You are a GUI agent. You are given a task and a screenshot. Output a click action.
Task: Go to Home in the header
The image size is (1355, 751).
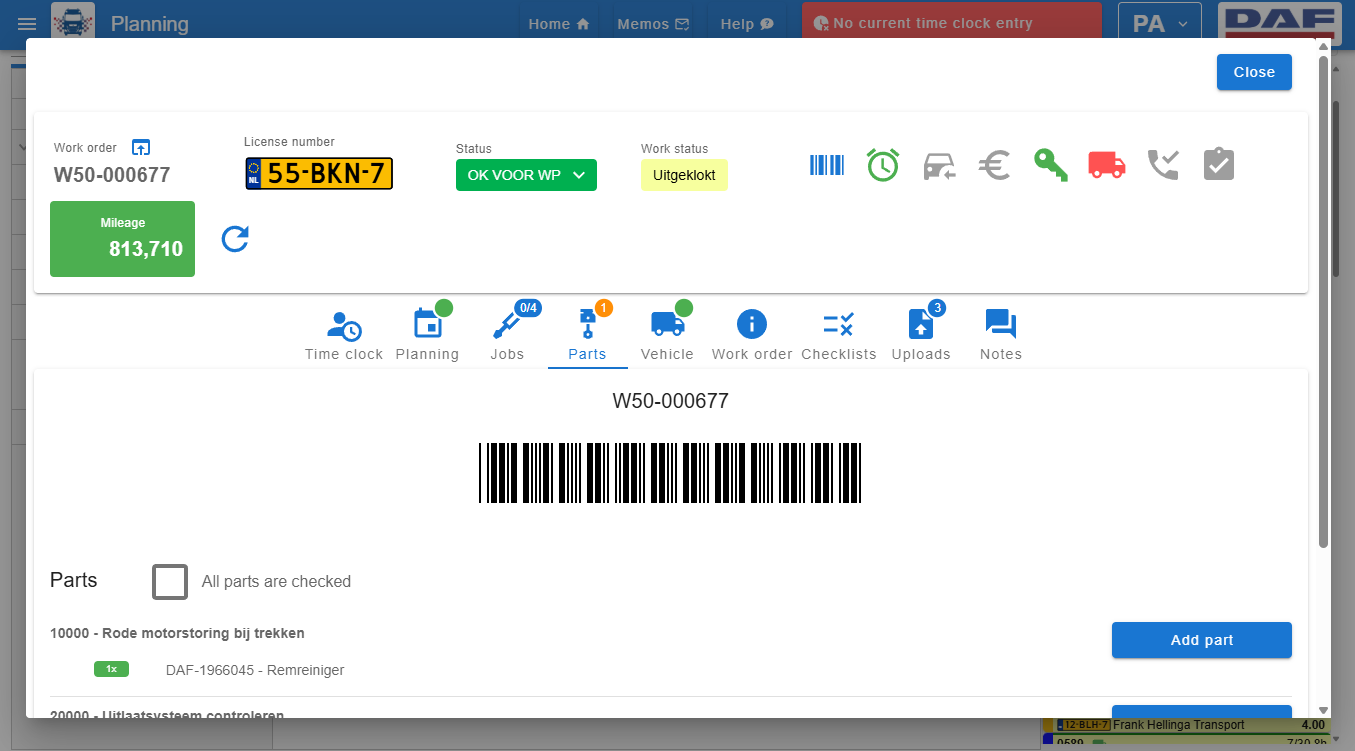click(559, 24)
